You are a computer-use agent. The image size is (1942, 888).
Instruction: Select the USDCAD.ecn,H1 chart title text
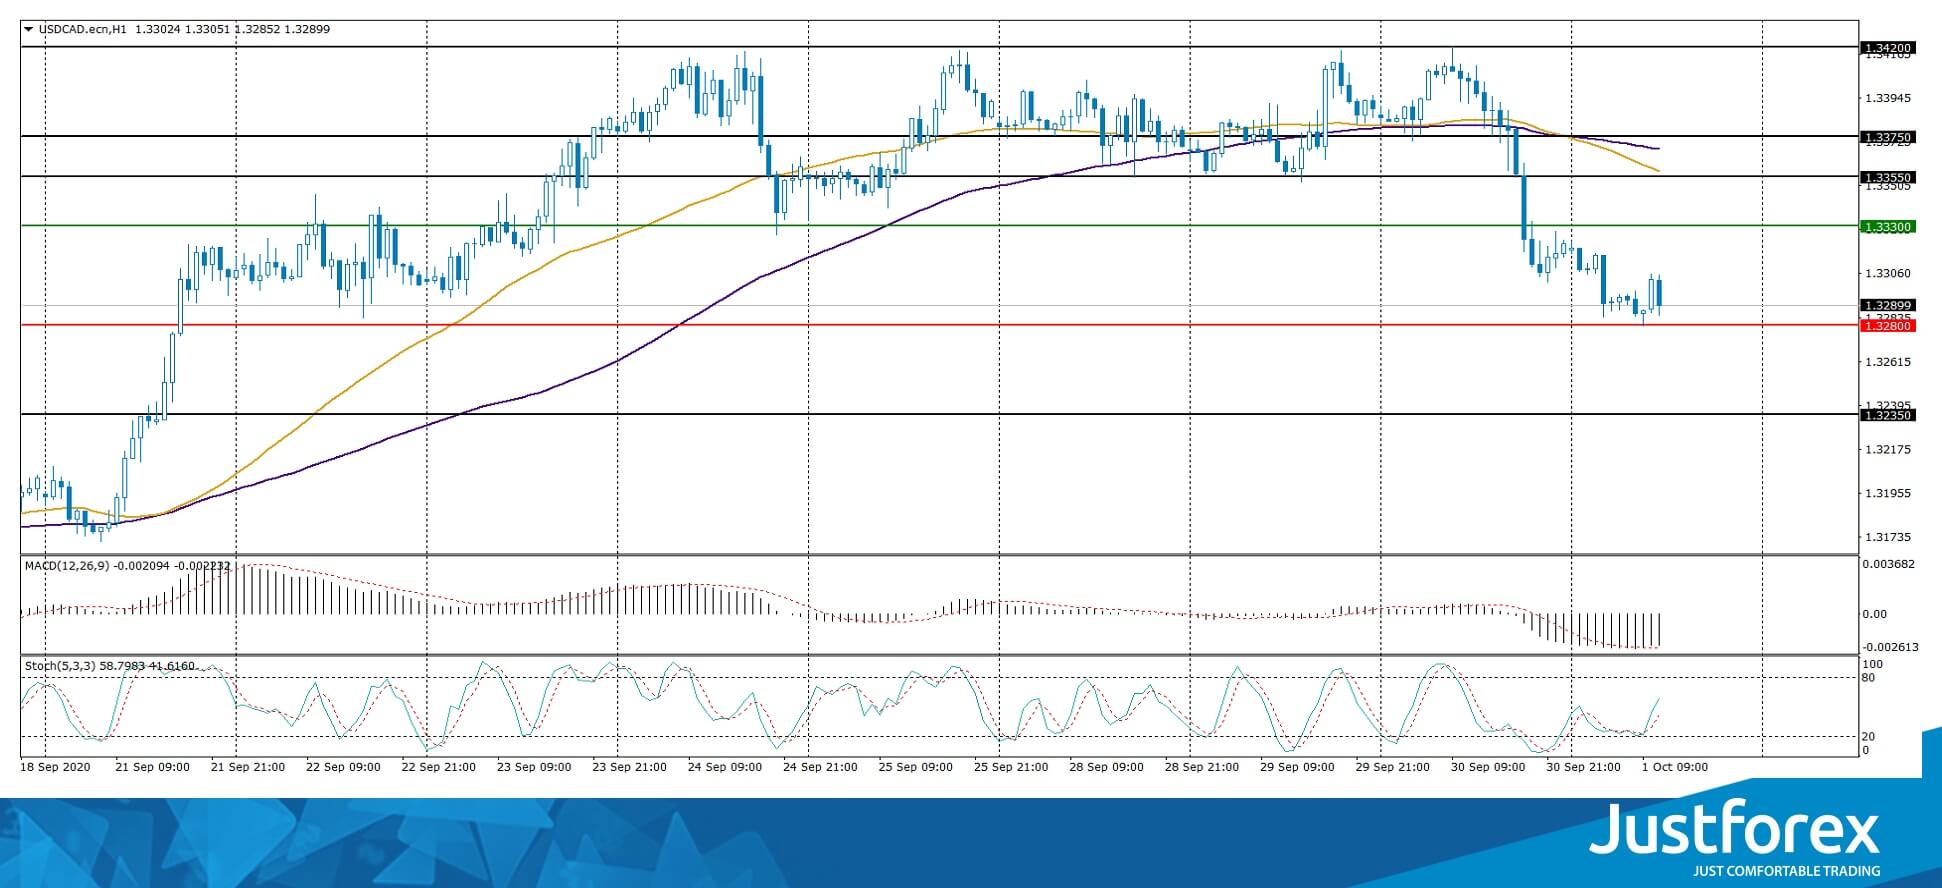click(83, 29)
